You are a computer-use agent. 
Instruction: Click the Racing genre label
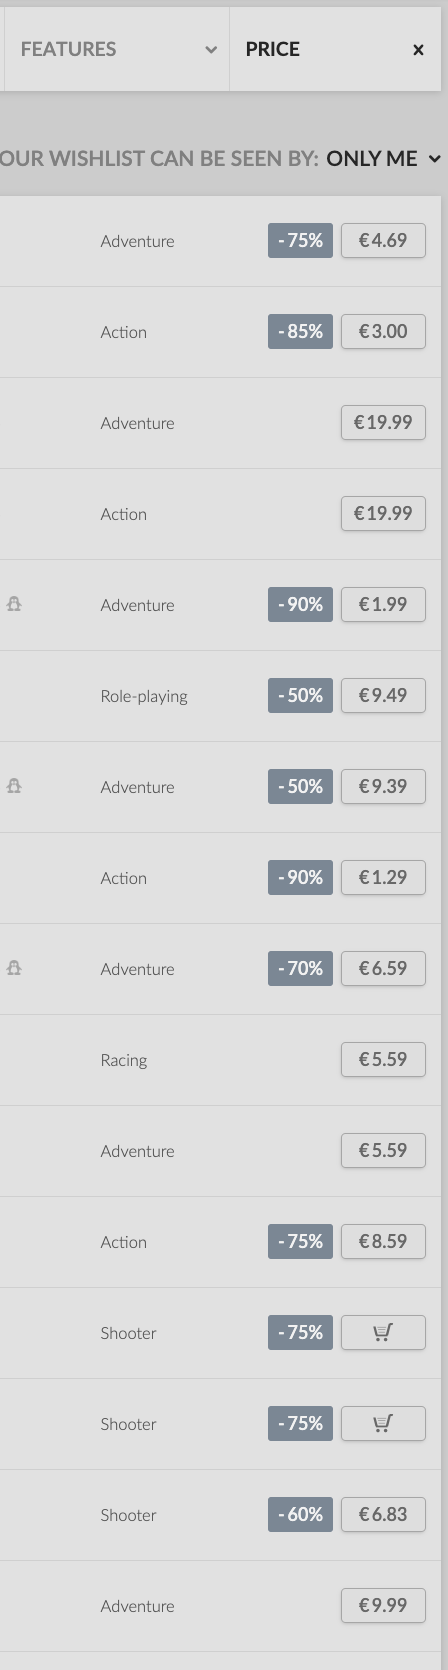(x=124, y=1060)
